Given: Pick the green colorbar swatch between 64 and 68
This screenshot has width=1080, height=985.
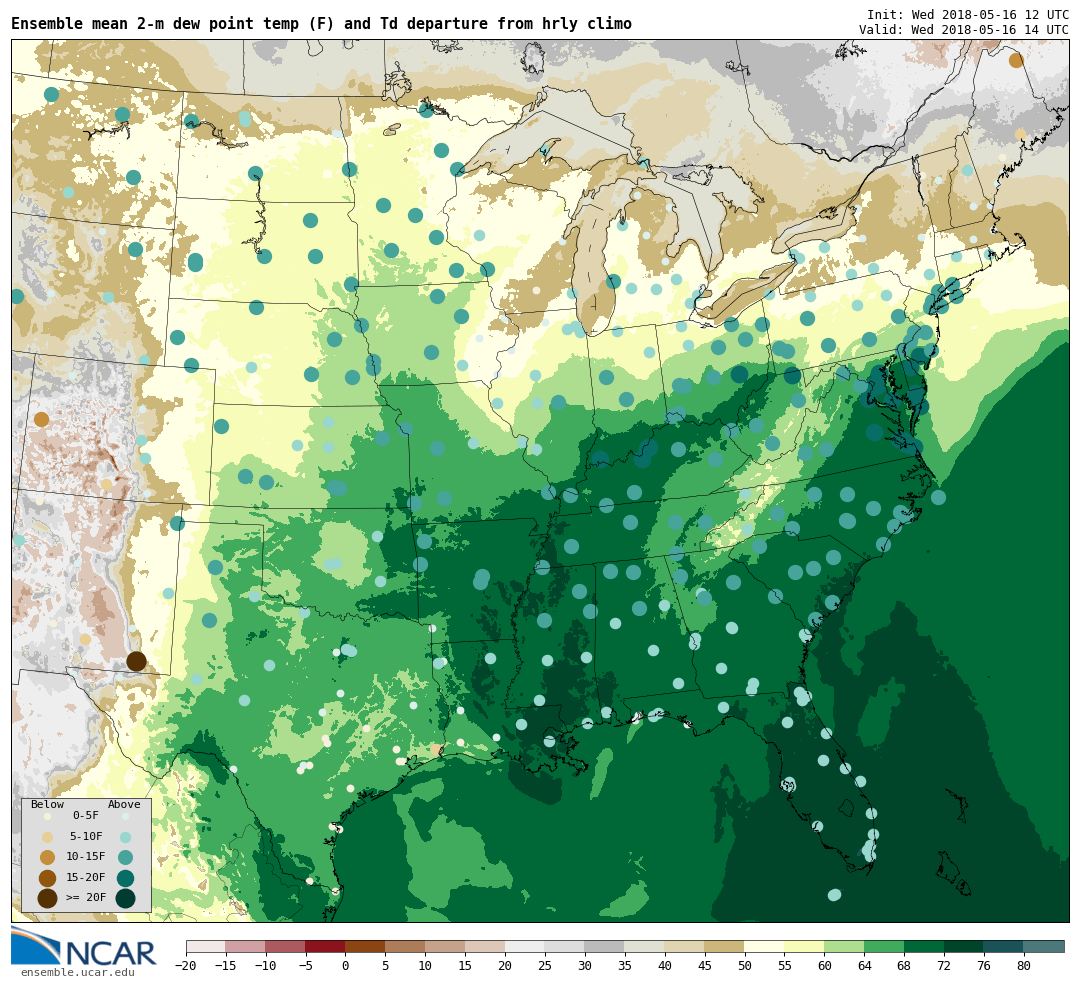Looking at the screenshot, I should click(885, 946).
